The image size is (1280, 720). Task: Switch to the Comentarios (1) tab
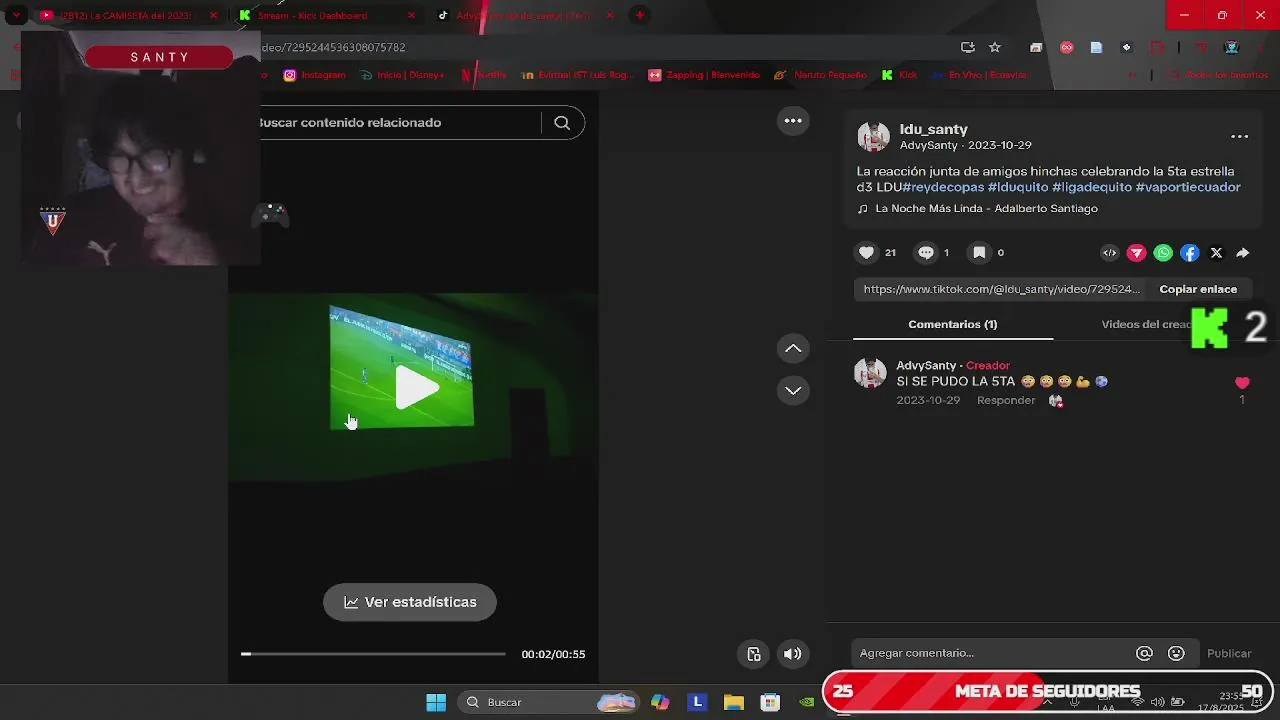point(952,324)
